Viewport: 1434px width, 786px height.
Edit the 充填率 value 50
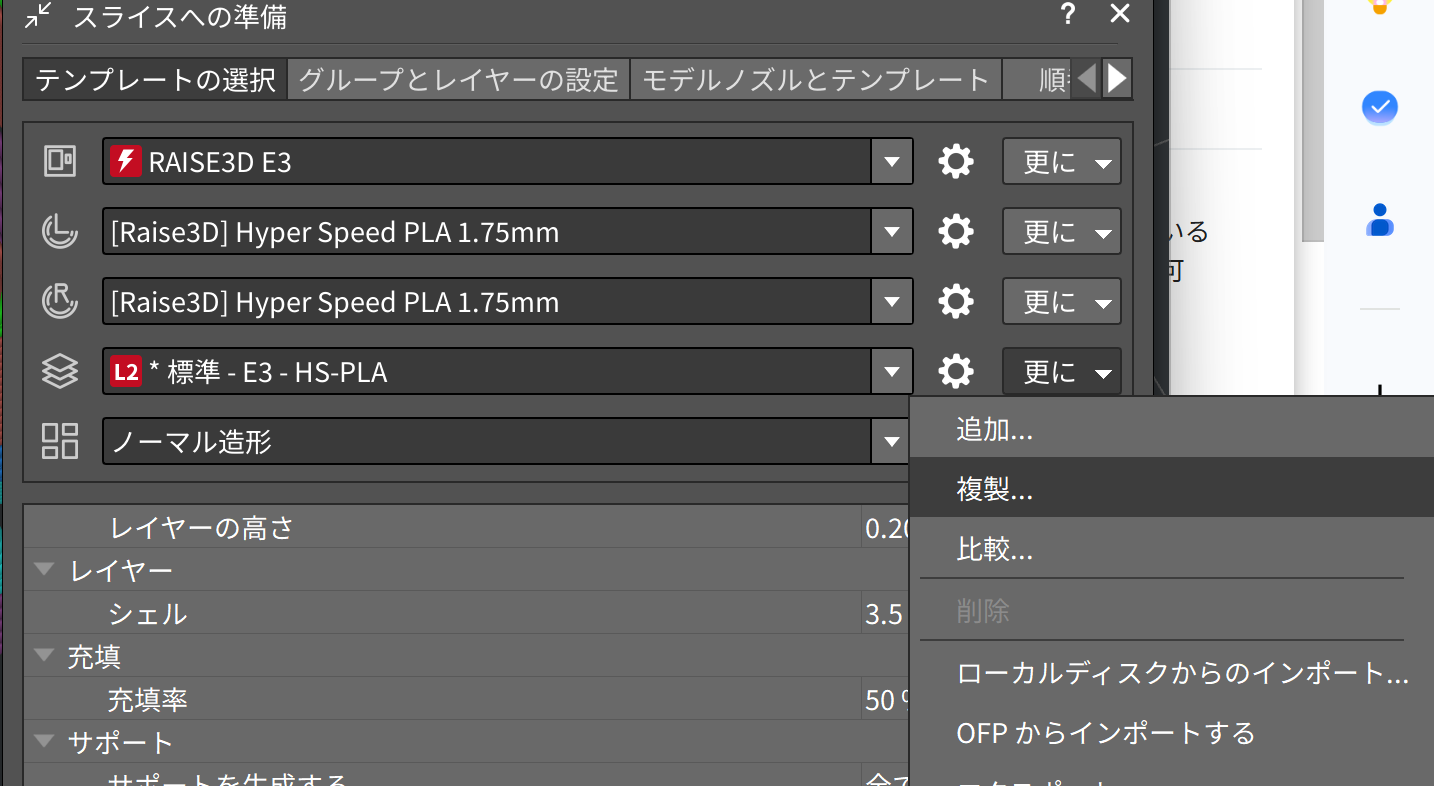(885, 699)
